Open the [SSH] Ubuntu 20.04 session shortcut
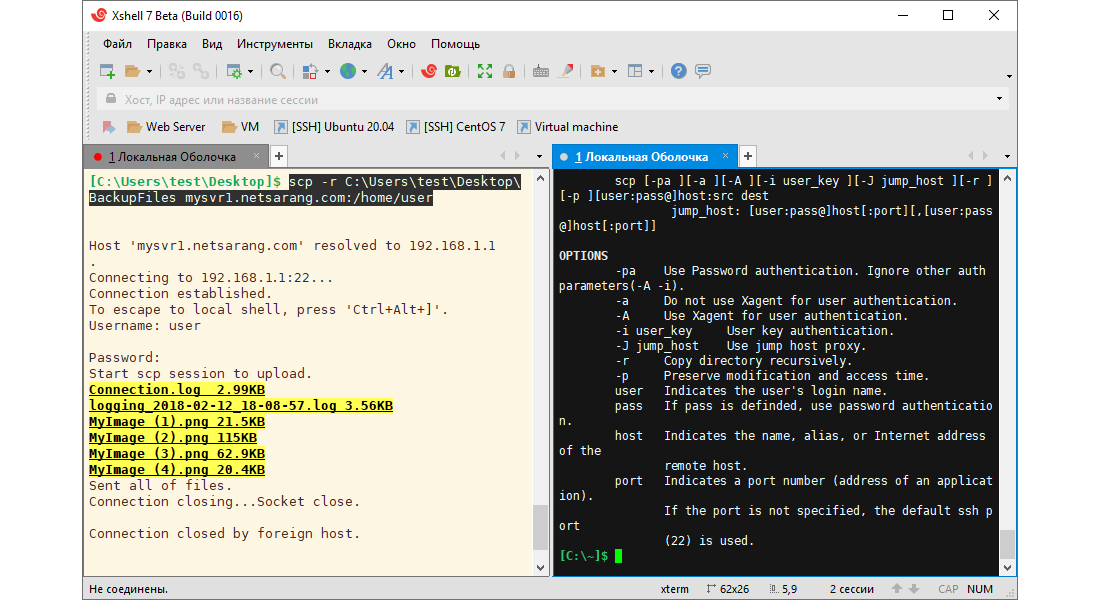Viewport: 1100px width, 600px height. point(334,127)
